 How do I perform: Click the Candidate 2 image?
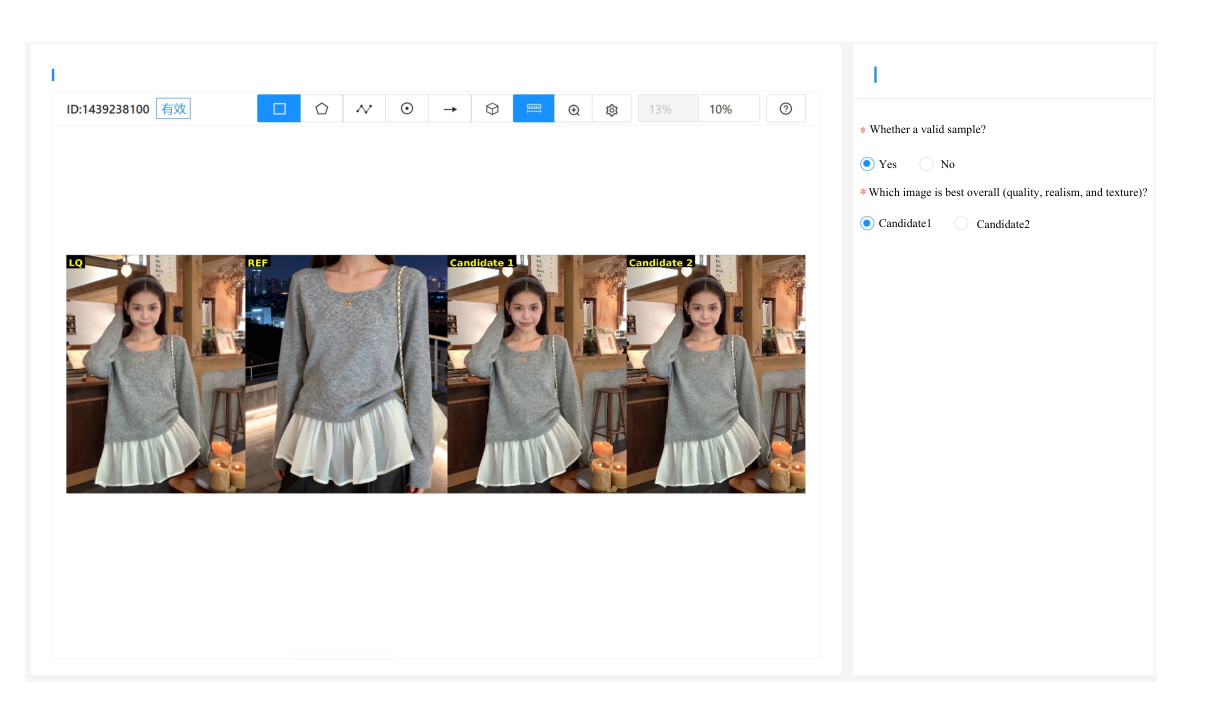(716, 374)
